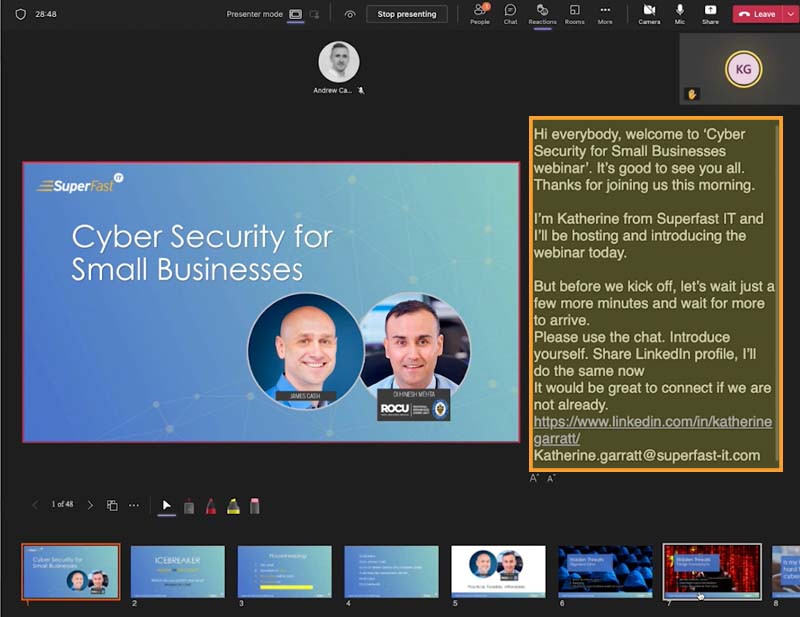Select slide 1 thumbnail

(x=71, y=571)
